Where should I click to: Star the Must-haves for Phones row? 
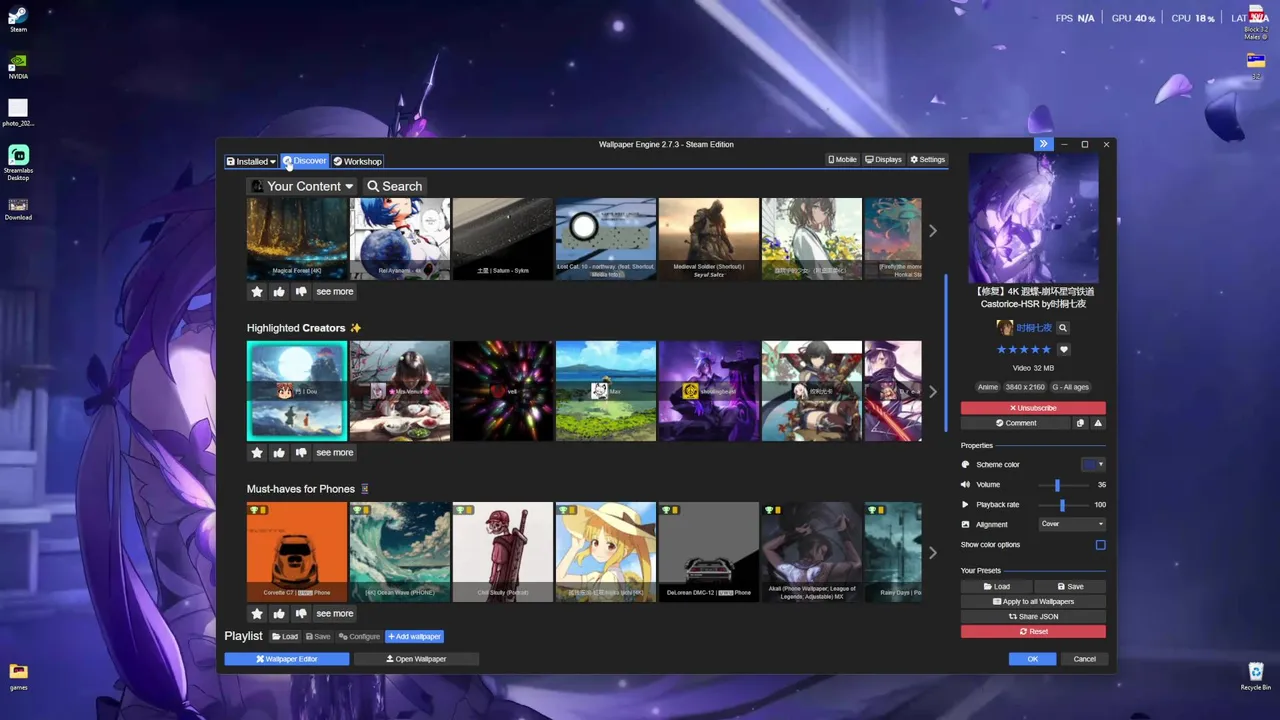(x=257, y=614)
